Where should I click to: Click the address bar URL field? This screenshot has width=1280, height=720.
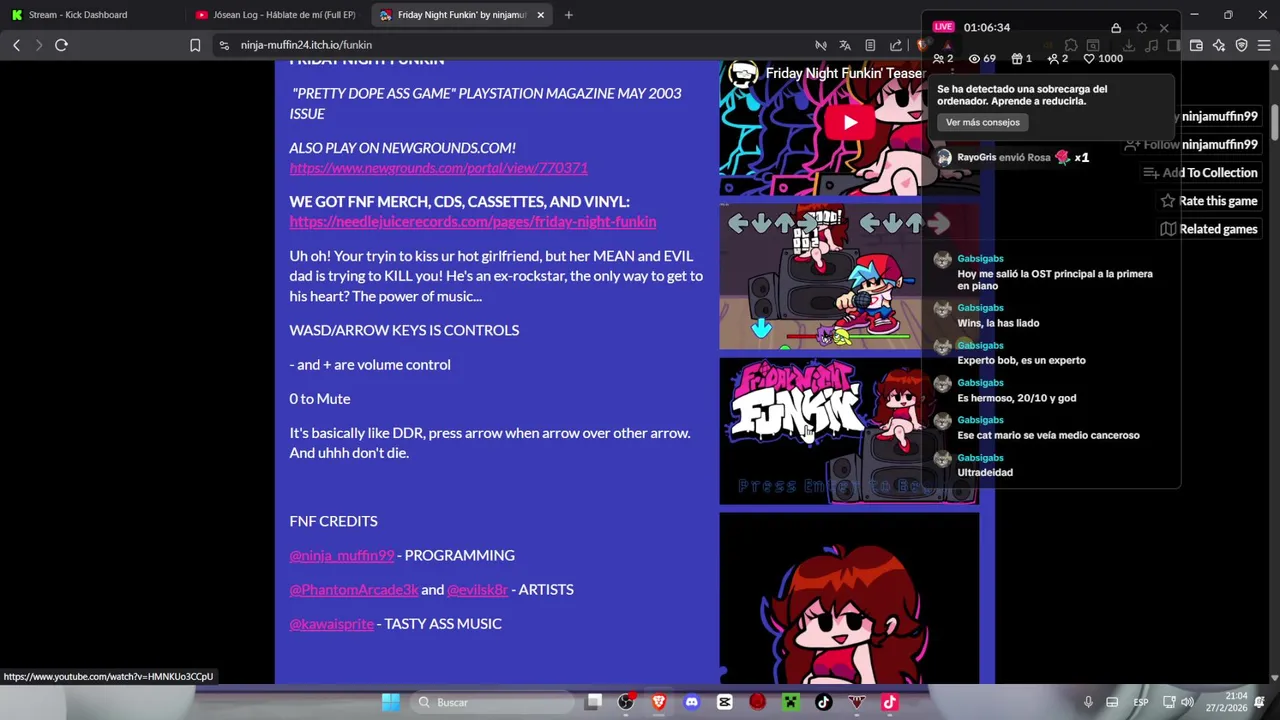click(x=520, y=45)
